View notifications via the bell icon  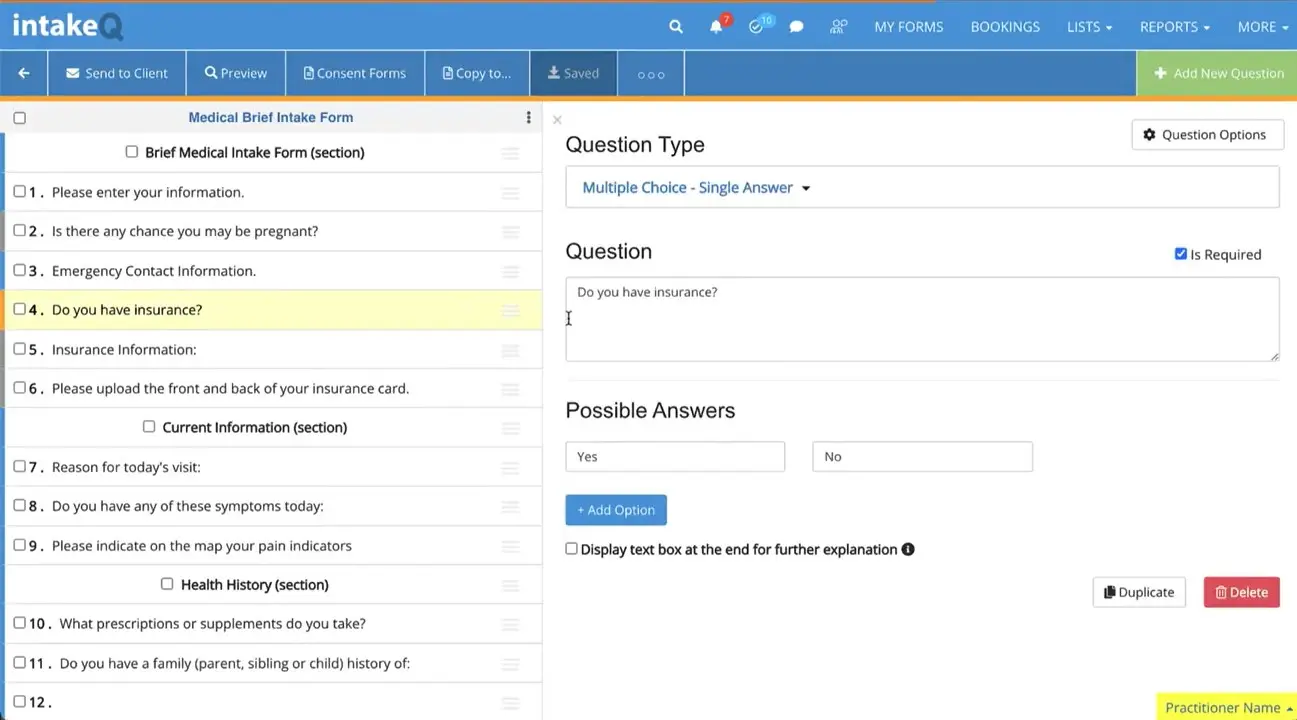(x=715, y=26)
